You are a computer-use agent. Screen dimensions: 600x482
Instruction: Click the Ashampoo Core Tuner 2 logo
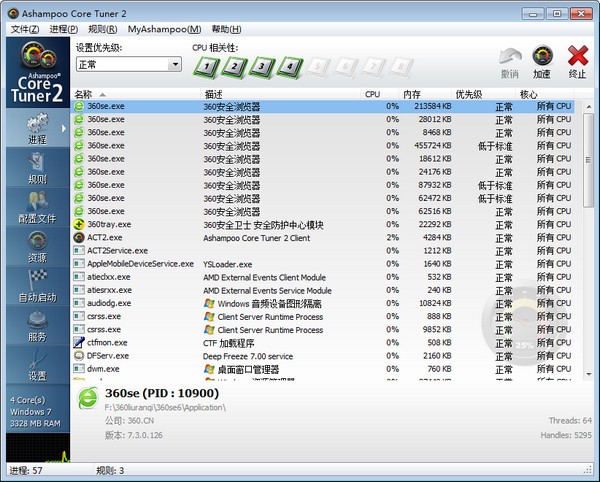(38, 72)
